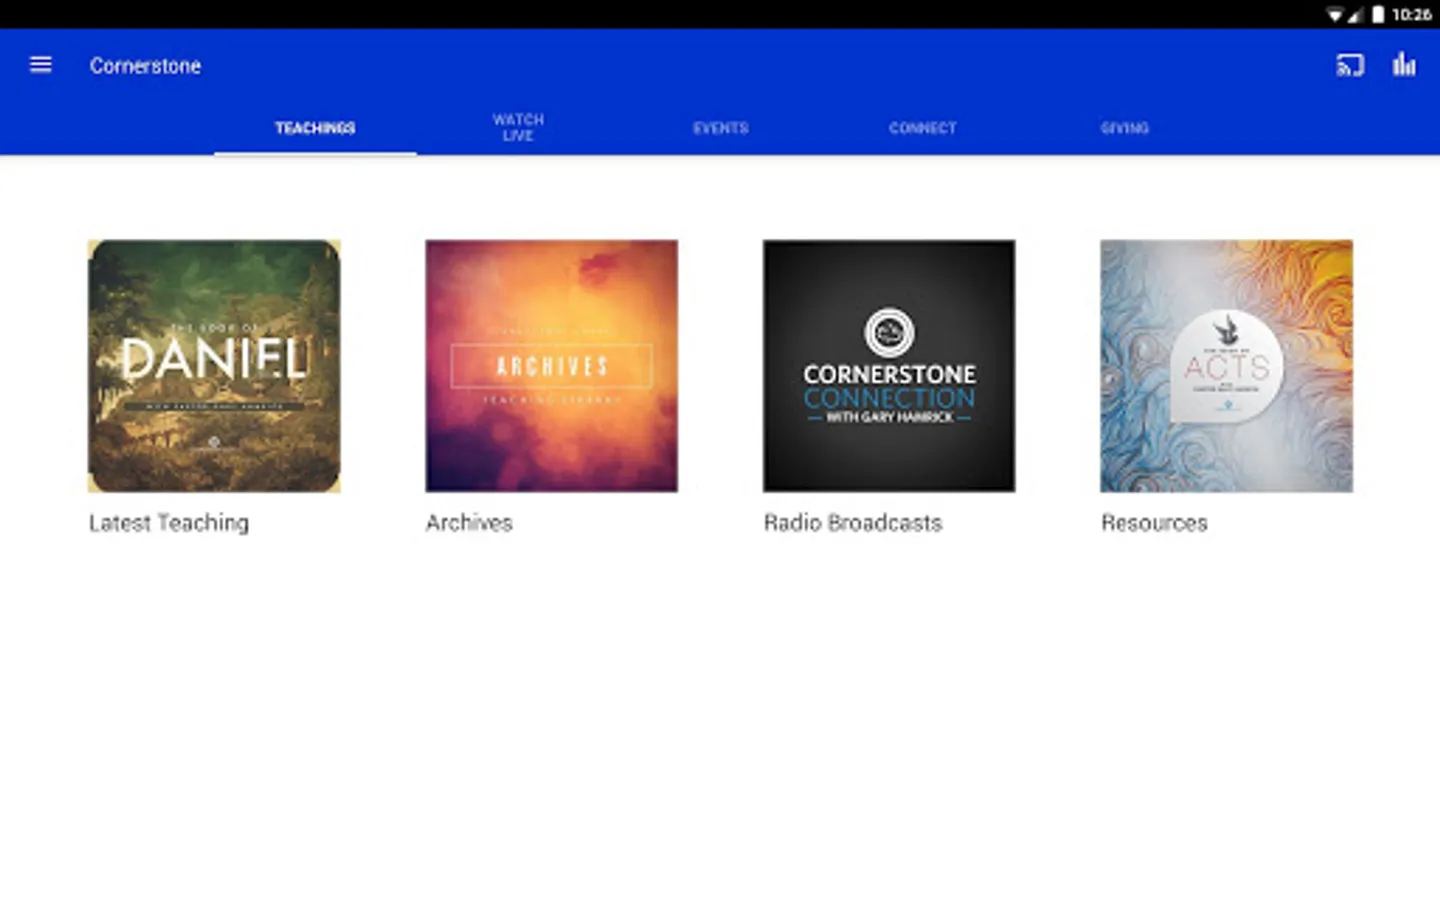
Task: Tap the 10:26 clock in status bar
Action: coord(1411,14)
